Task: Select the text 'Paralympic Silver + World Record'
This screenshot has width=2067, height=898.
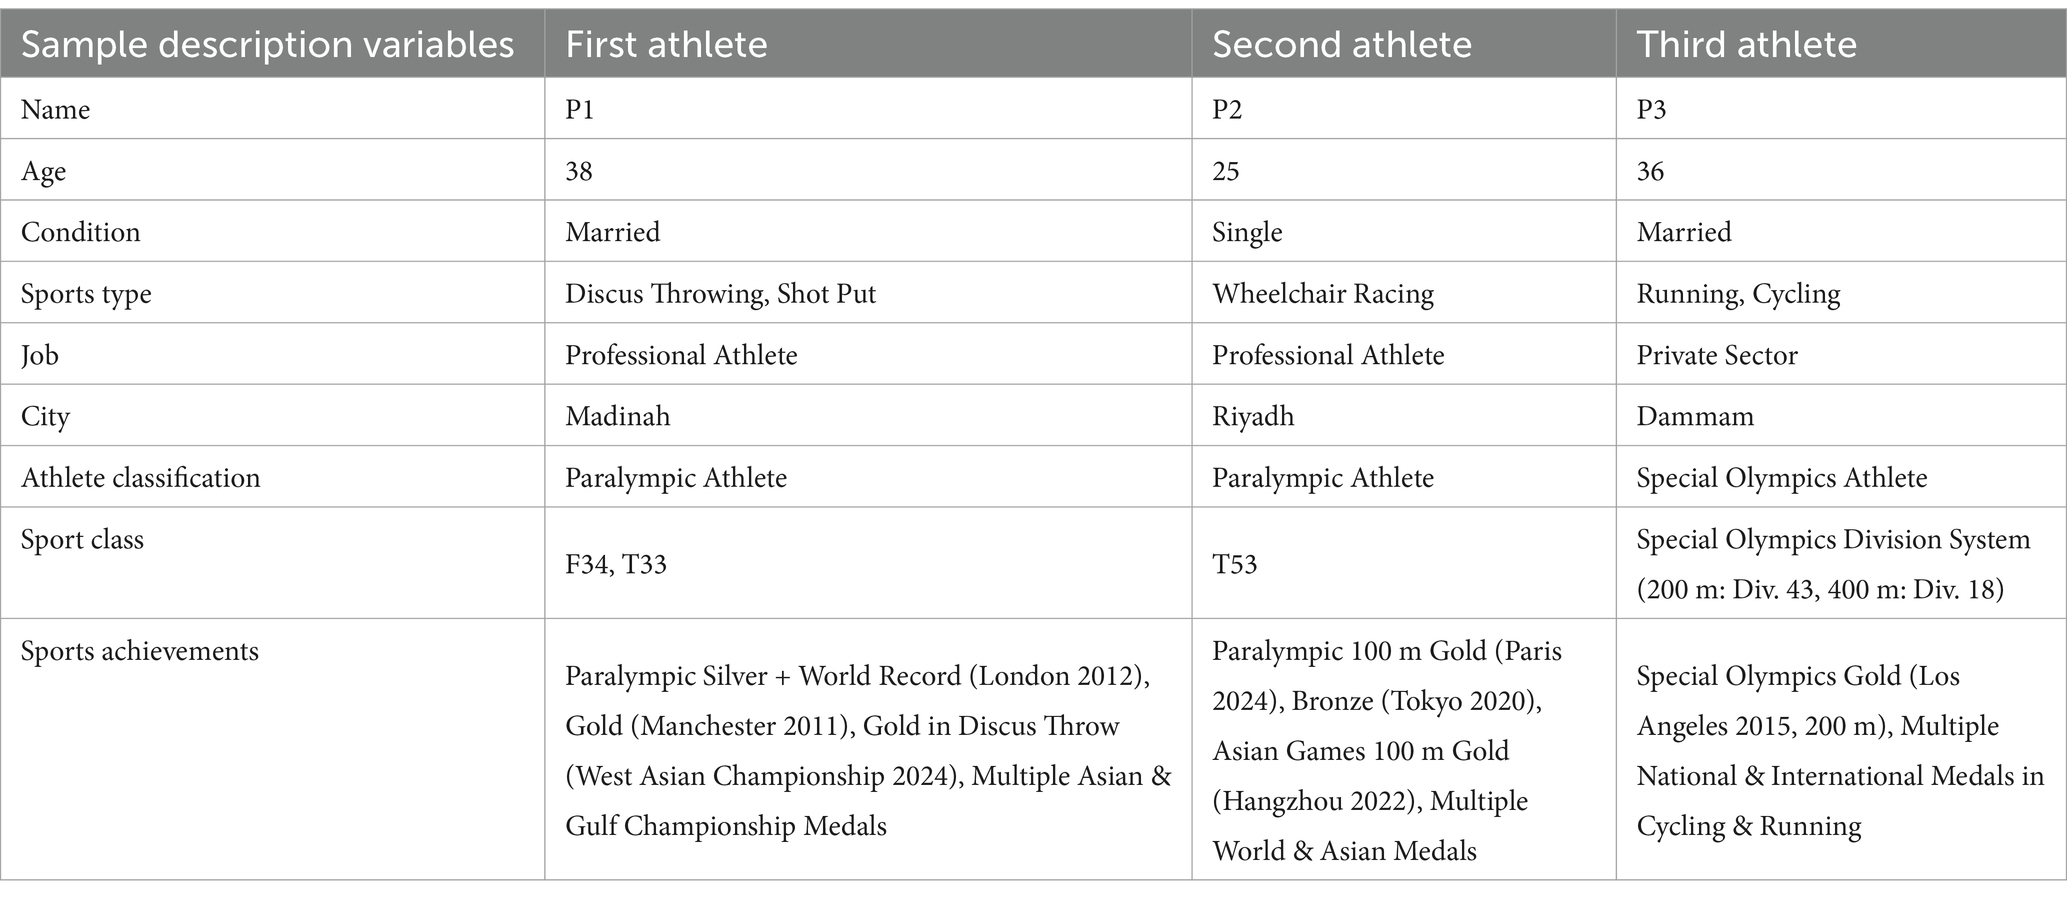Action: click(763, 676)
